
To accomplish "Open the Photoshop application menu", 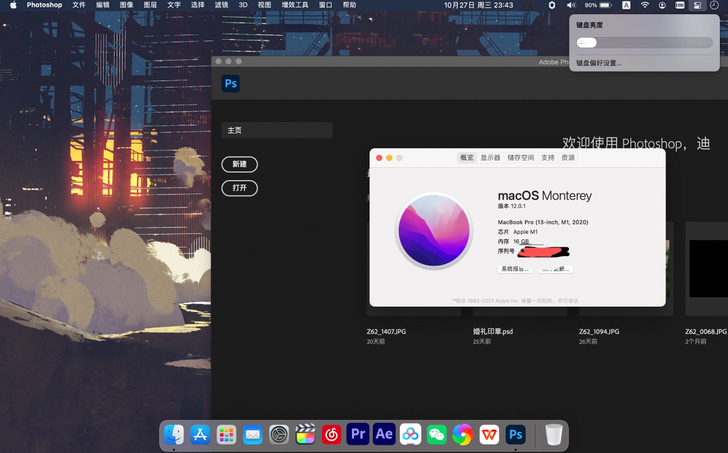I will tap(44, 5).
